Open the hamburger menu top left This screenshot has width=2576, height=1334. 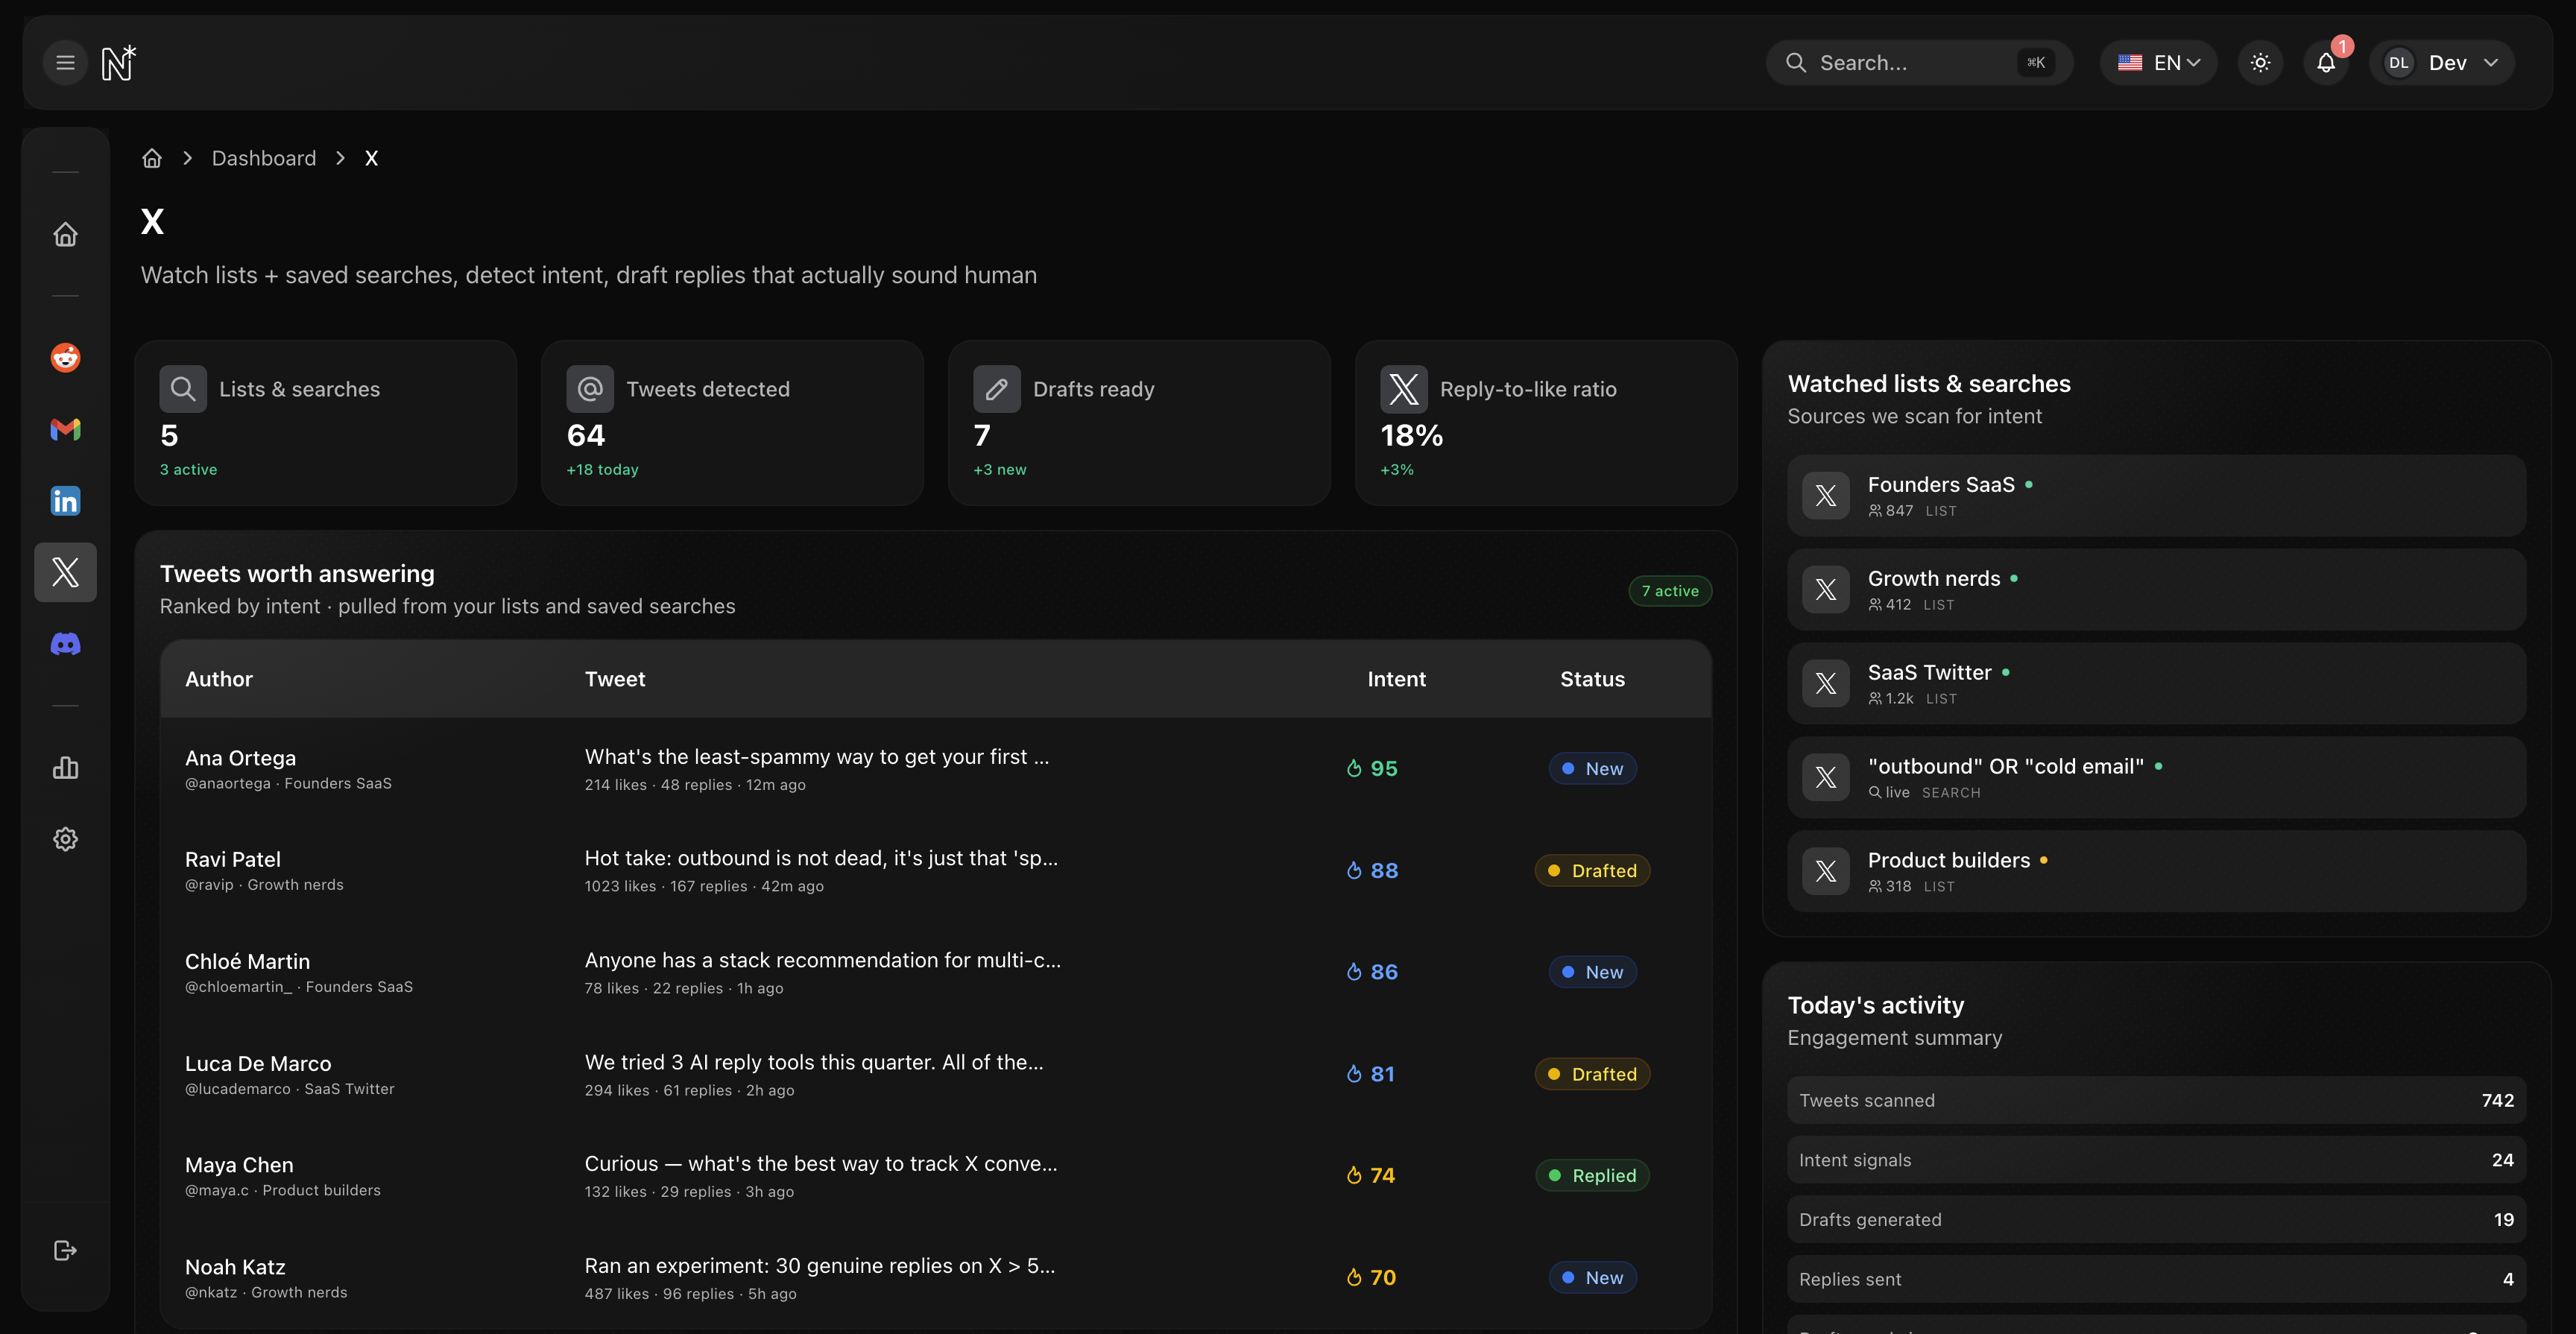coord(64,62)
